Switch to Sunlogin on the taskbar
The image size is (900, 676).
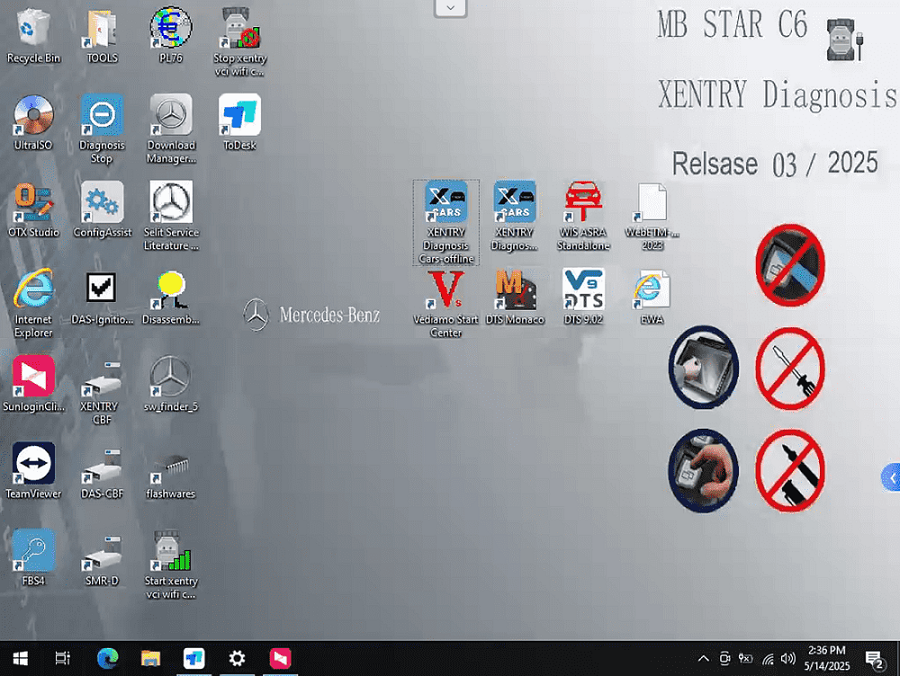[x=281, y=659]
